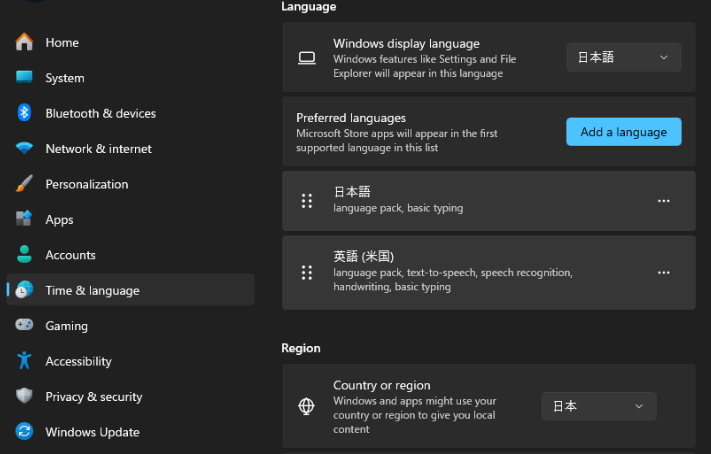Open more options for 日本語 language
Viewport: 711px width, 454px height.
pyautogui.click(x=663, y=201)
